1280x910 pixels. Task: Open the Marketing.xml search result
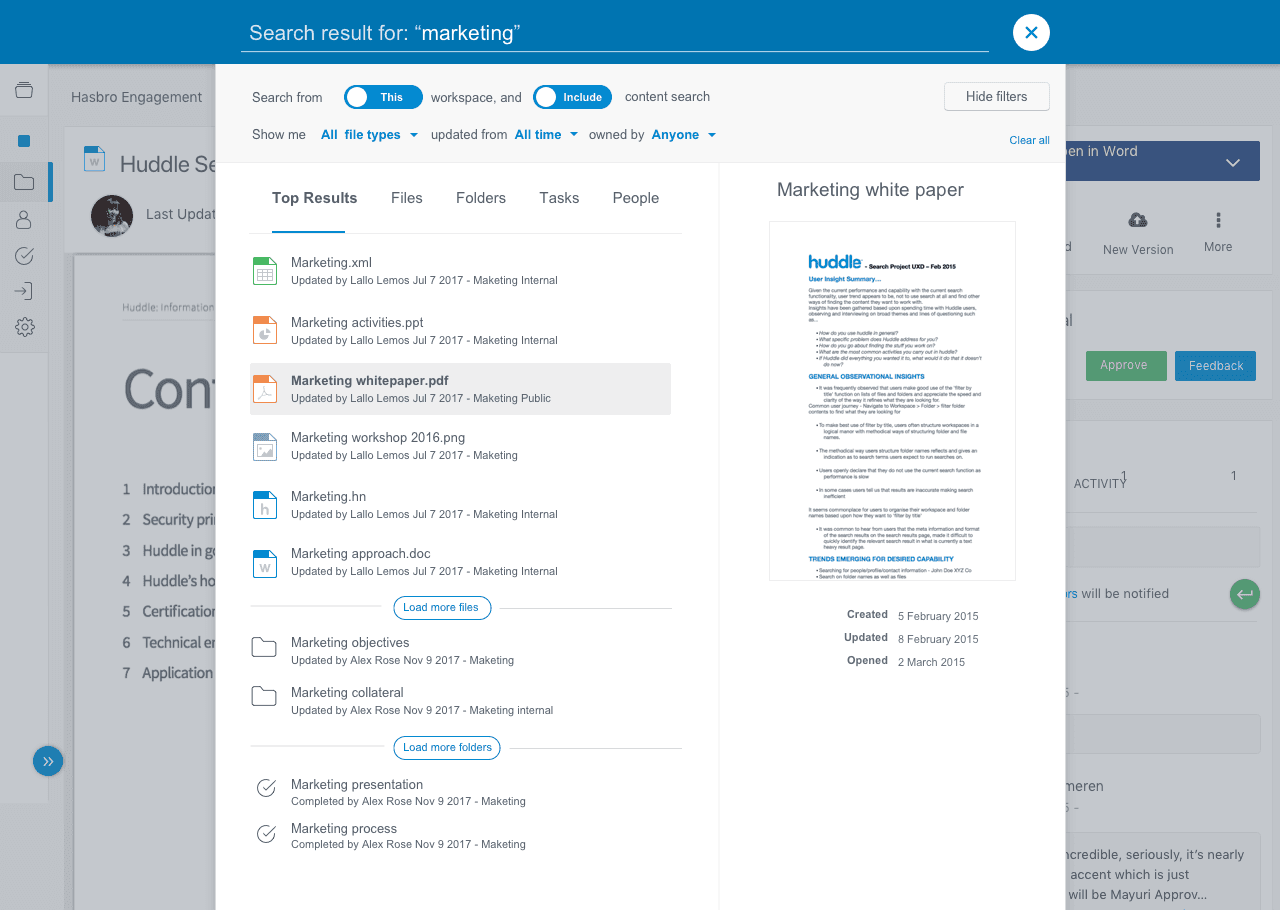pyautogui.click(x=460, y=271)
